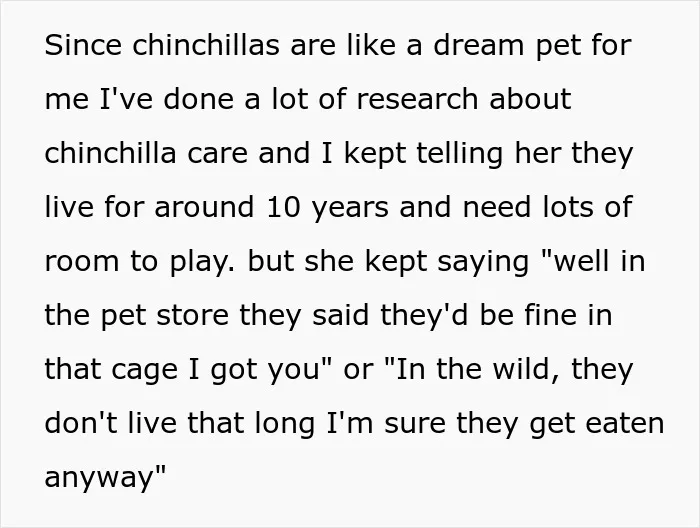700x528 pixels.
Task: Click the word "saying" before the quote
Action: (x=483, y=263)
